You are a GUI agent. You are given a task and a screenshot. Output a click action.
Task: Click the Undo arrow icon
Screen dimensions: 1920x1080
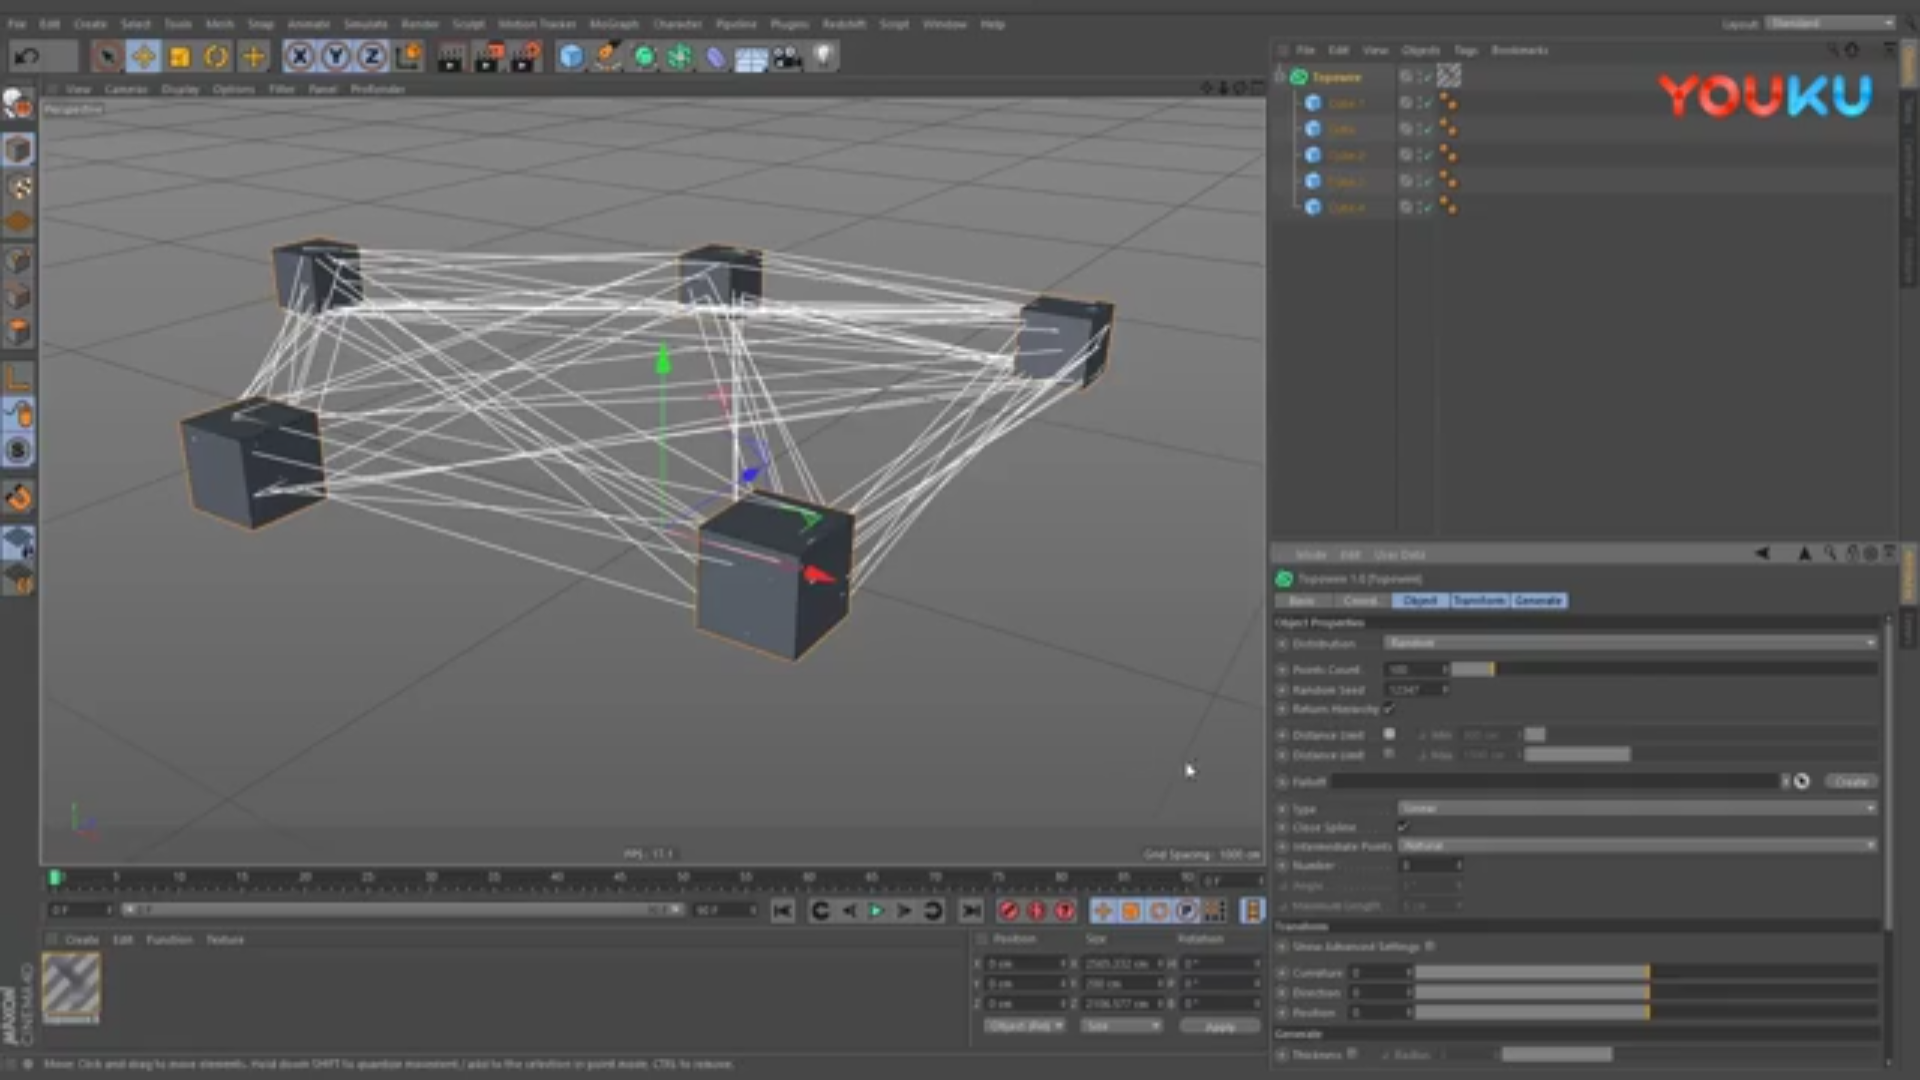click(25, 57)
